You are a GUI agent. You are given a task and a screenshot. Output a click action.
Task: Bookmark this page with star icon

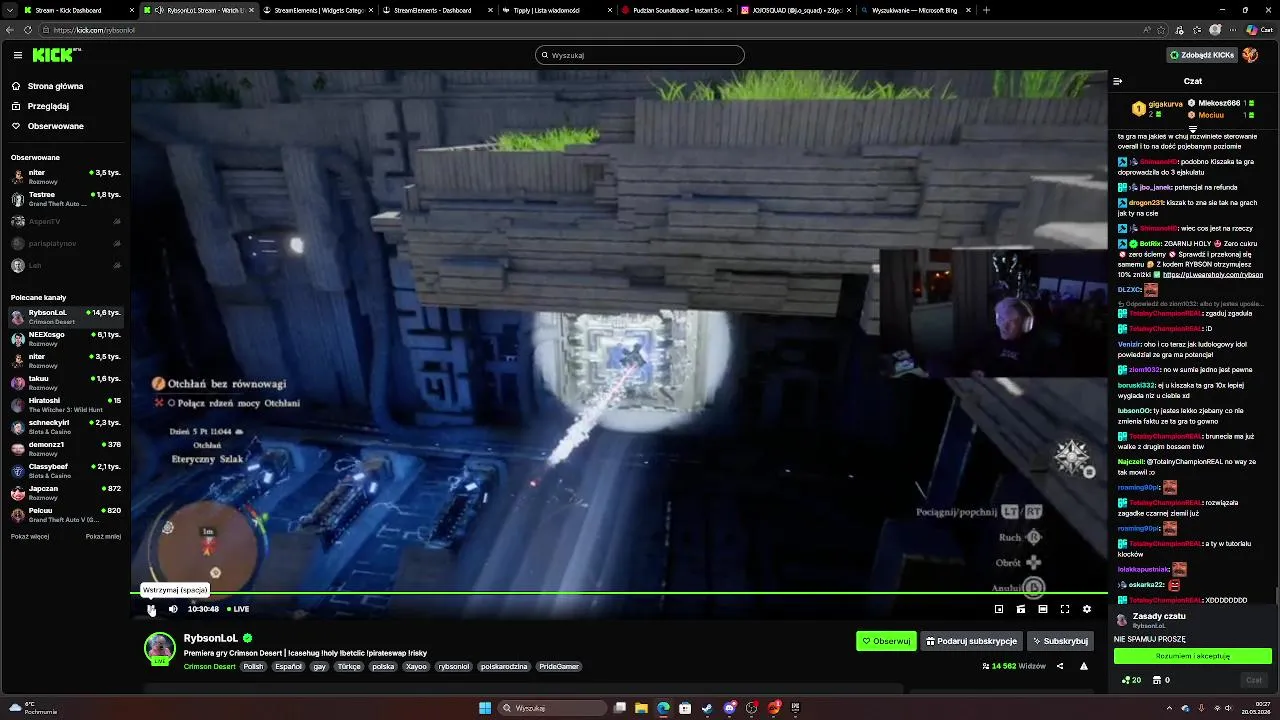(1162, 30)
